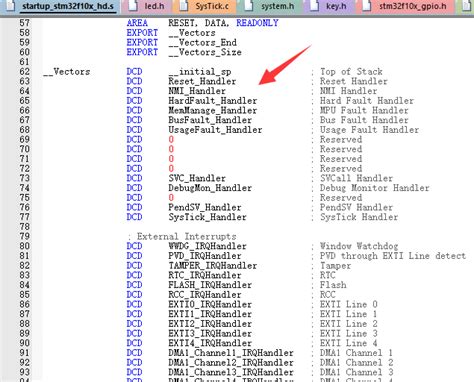The width and height of the screenshot is (474, 382).
Task: Click DMA1_Channel1_IRQHandler on line 91
Action: pyautogui.click(x=231, y=353)
